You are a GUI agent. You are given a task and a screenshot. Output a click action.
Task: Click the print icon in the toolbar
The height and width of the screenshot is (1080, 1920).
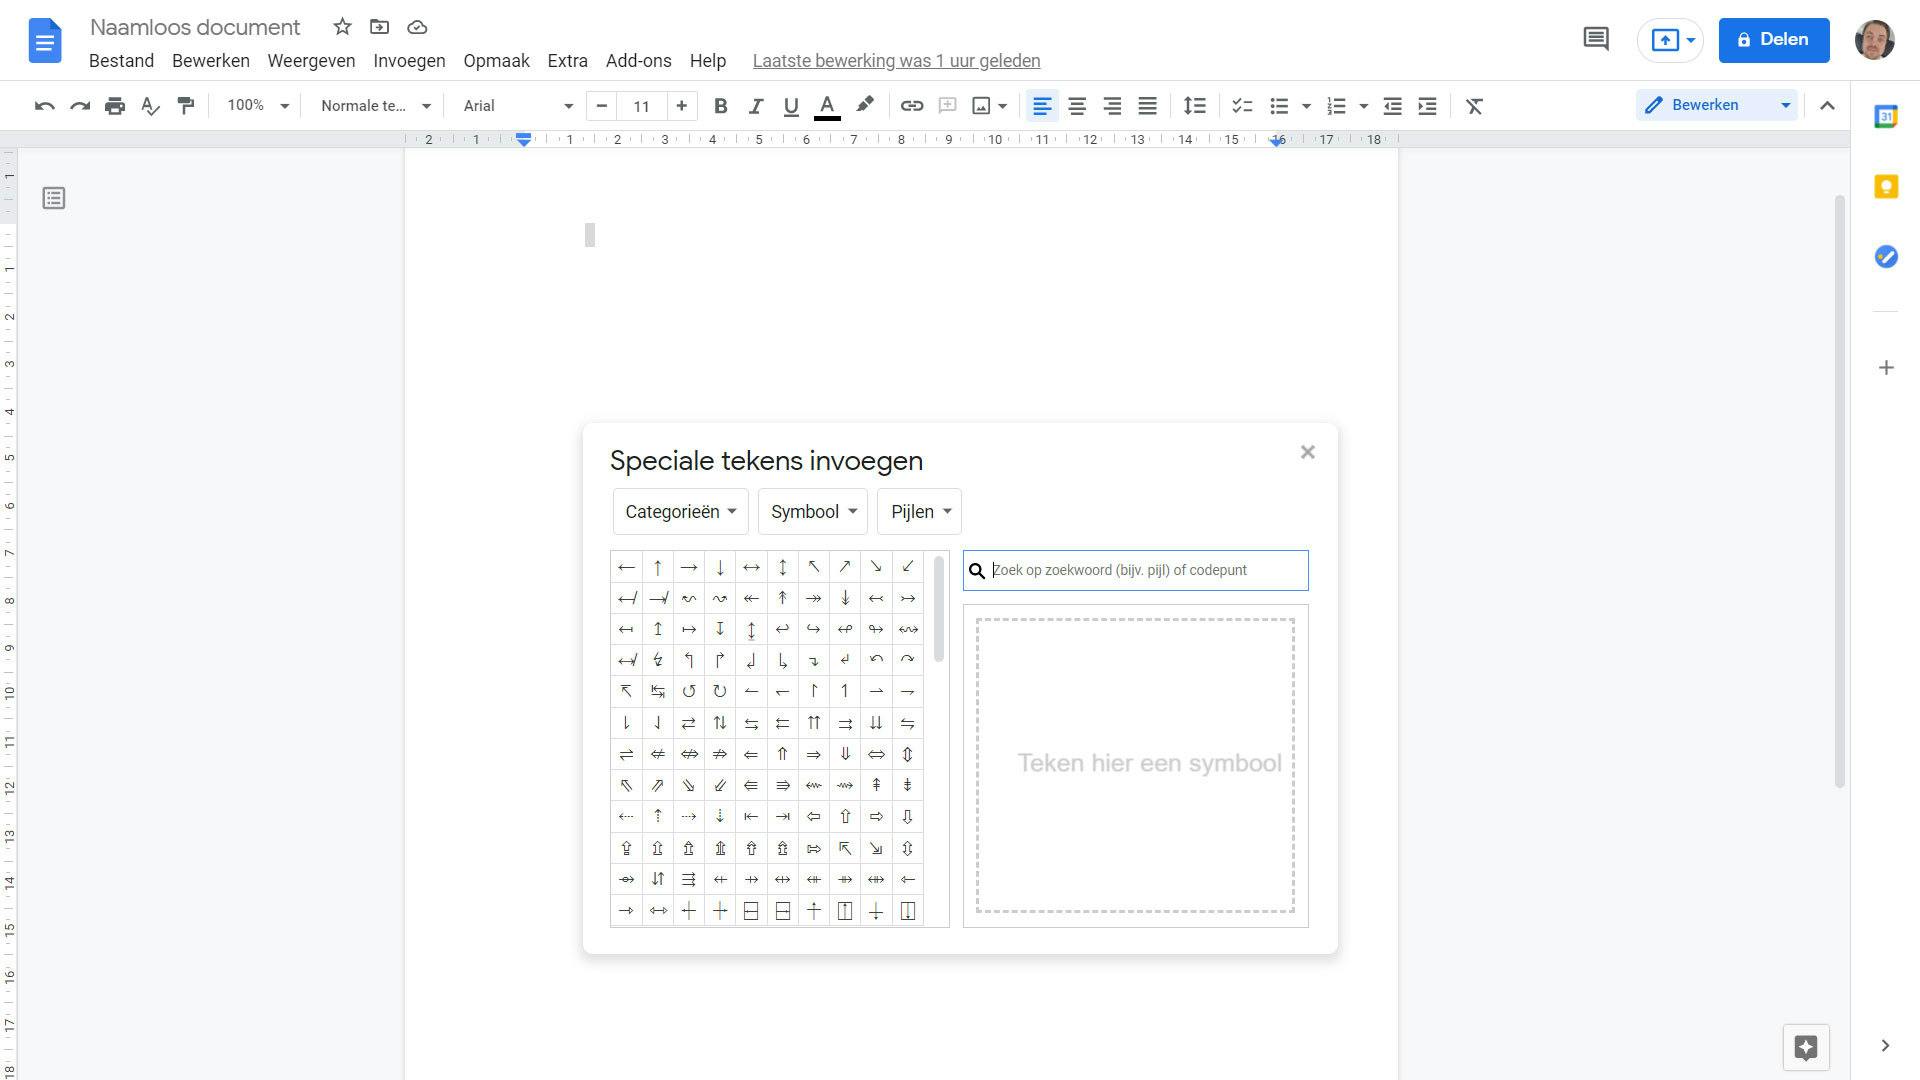coord(115,106)
